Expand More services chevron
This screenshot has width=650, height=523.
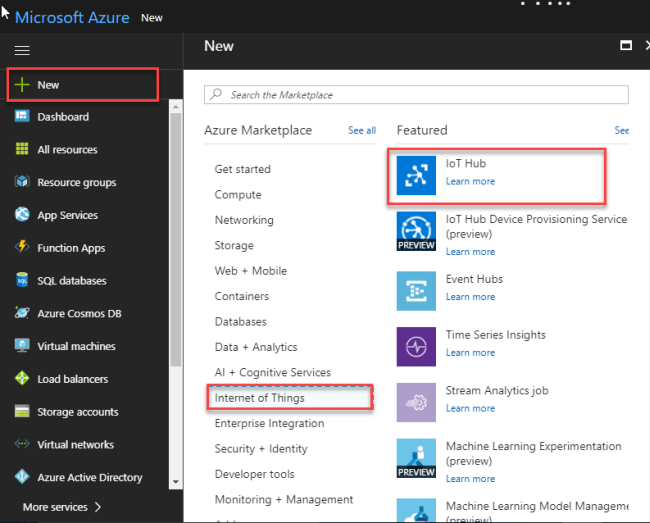[98, 507]
